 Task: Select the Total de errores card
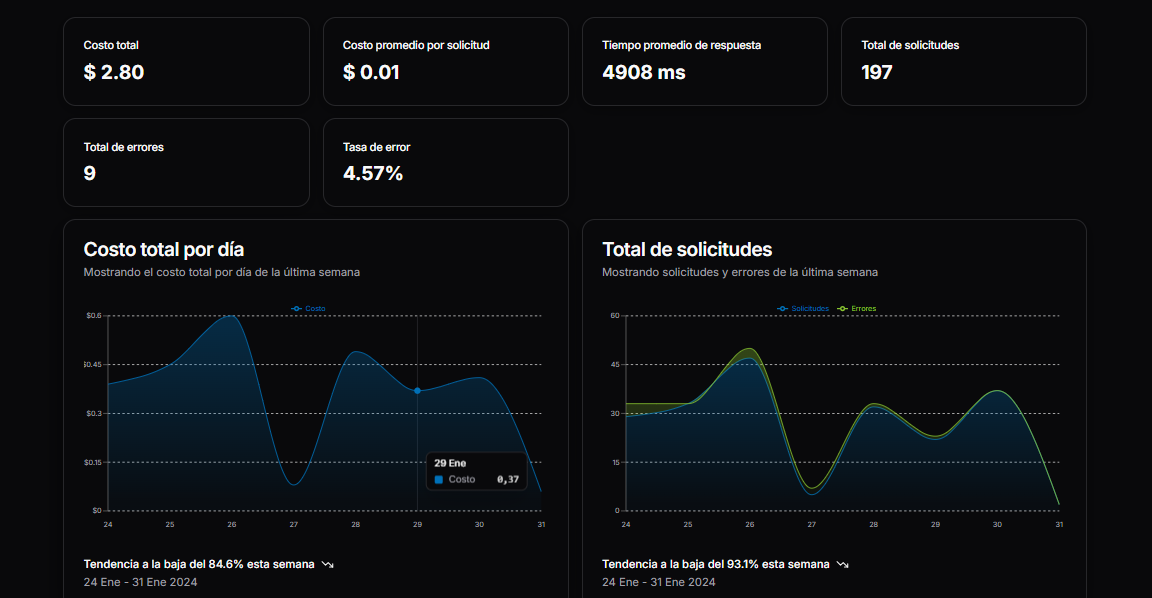click(x=186, y=162)
